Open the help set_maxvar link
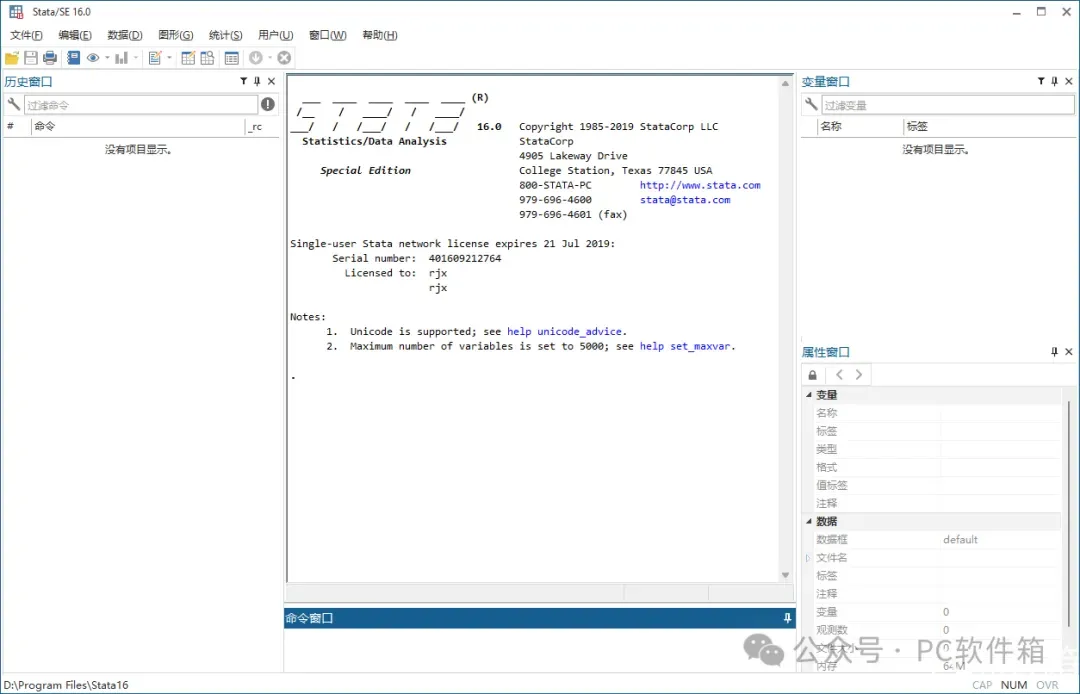Viewport: 1080px width, 694px height. click(x=685, y=346)
